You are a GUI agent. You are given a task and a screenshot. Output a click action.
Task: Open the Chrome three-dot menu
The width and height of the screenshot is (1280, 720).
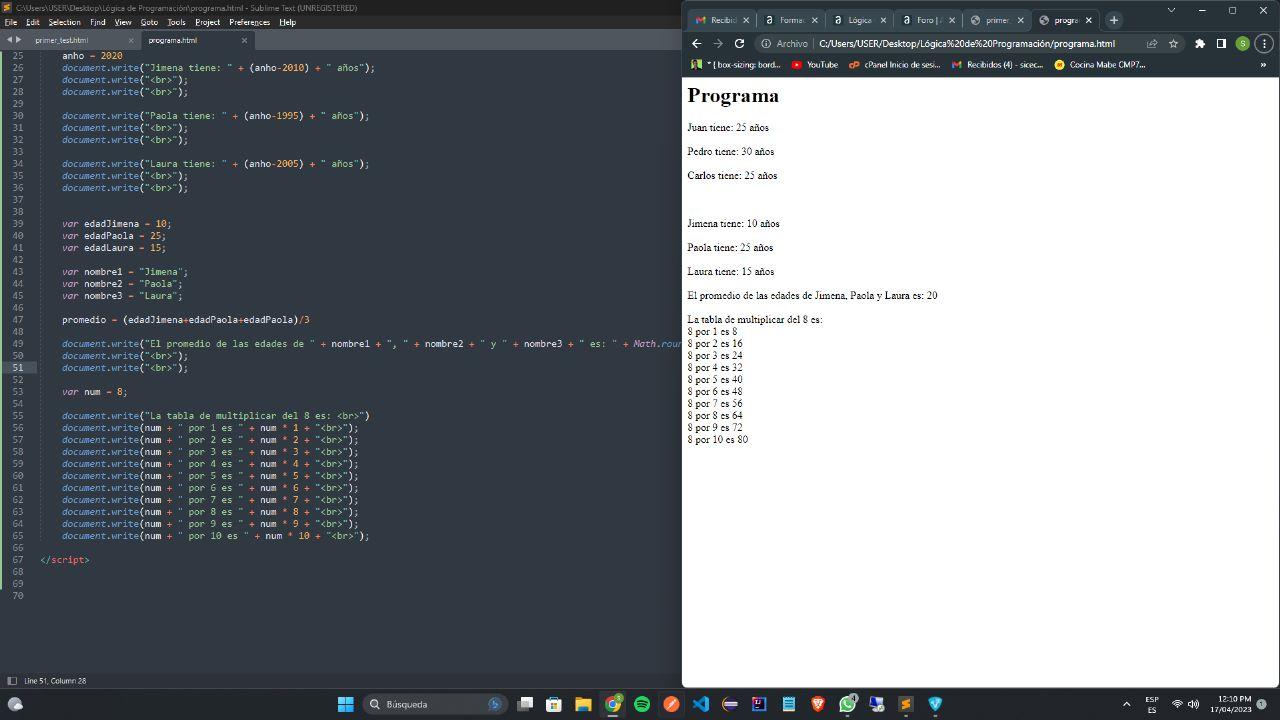point(1265,43)
